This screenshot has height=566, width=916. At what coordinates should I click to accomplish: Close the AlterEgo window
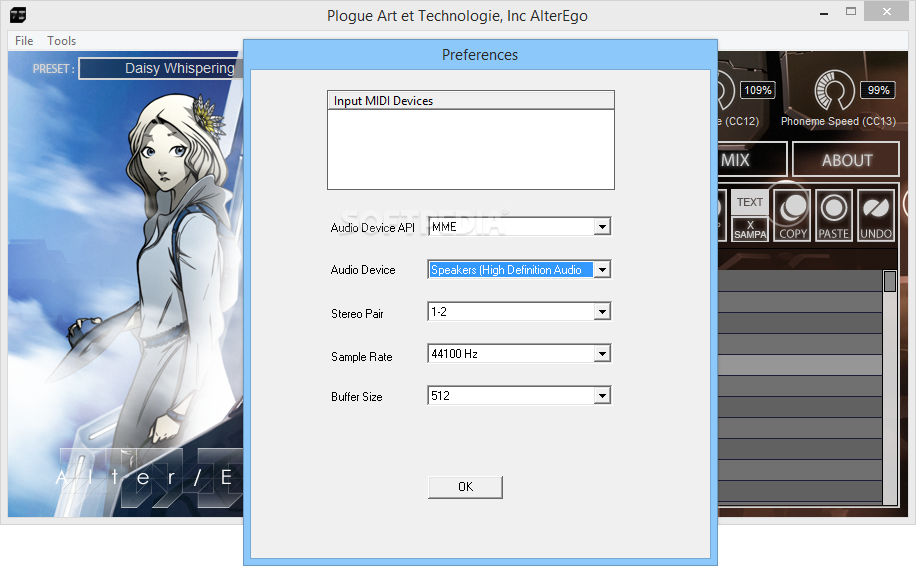[887, 12]
